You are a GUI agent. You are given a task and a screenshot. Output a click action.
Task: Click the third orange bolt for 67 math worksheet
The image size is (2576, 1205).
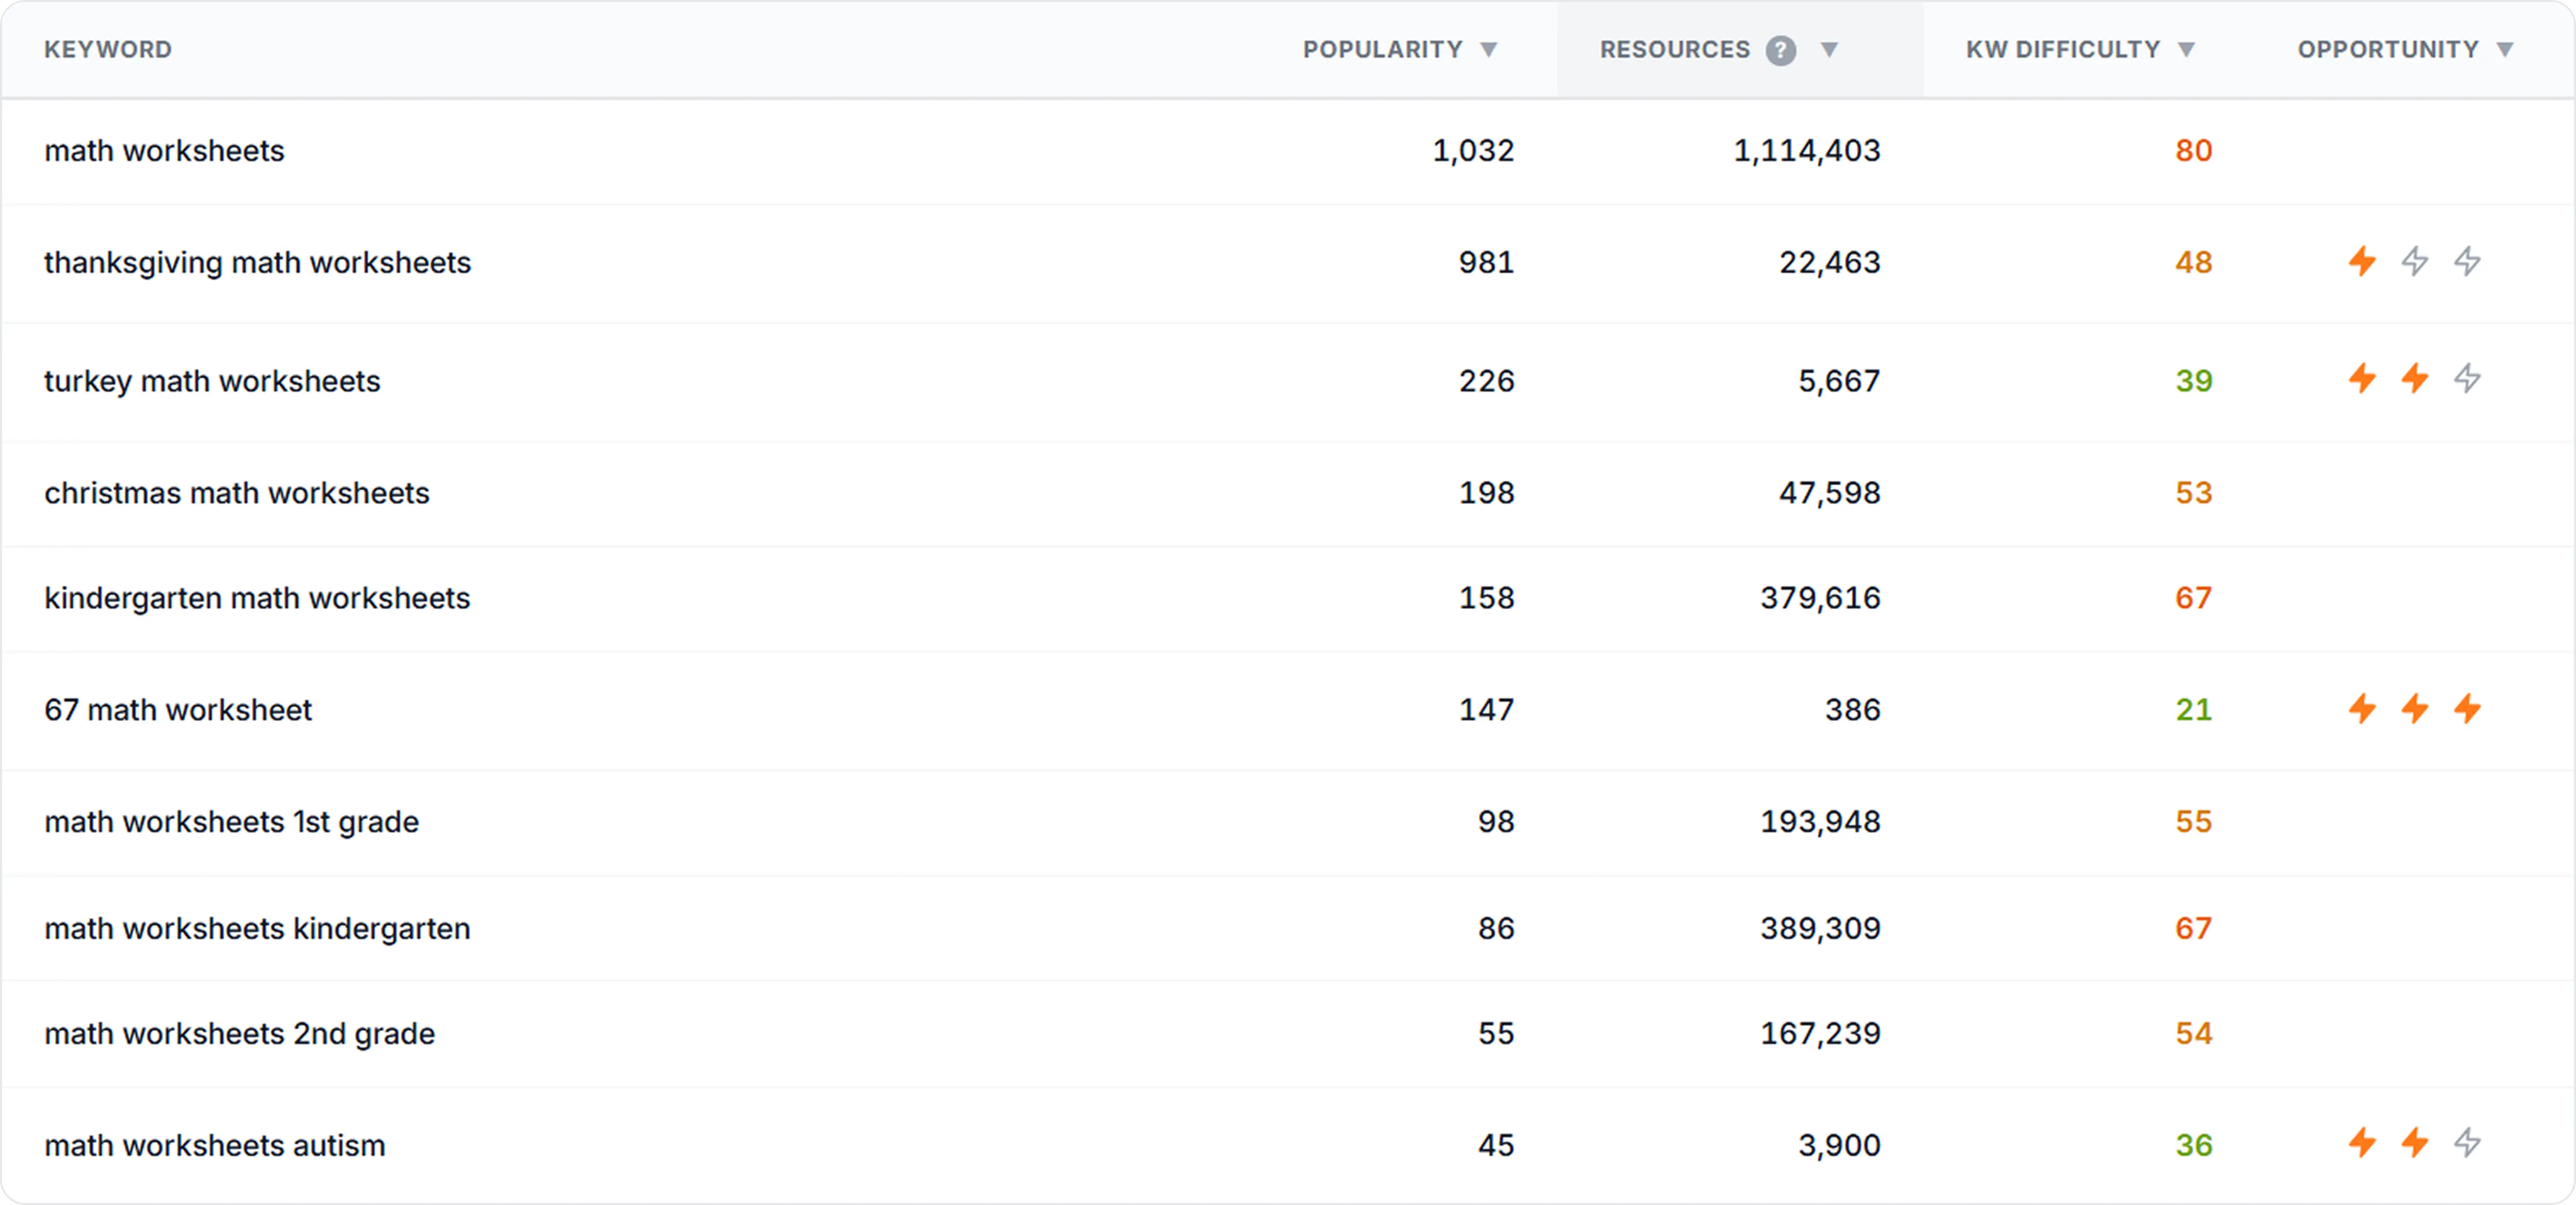[x=2468, y=710]
